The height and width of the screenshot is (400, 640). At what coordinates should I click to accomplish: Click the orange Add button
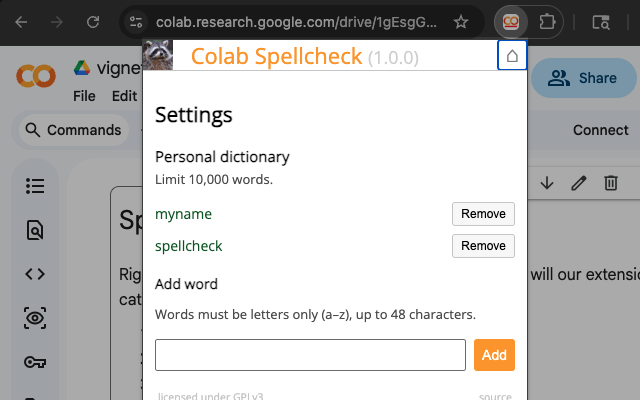[494, 355]
